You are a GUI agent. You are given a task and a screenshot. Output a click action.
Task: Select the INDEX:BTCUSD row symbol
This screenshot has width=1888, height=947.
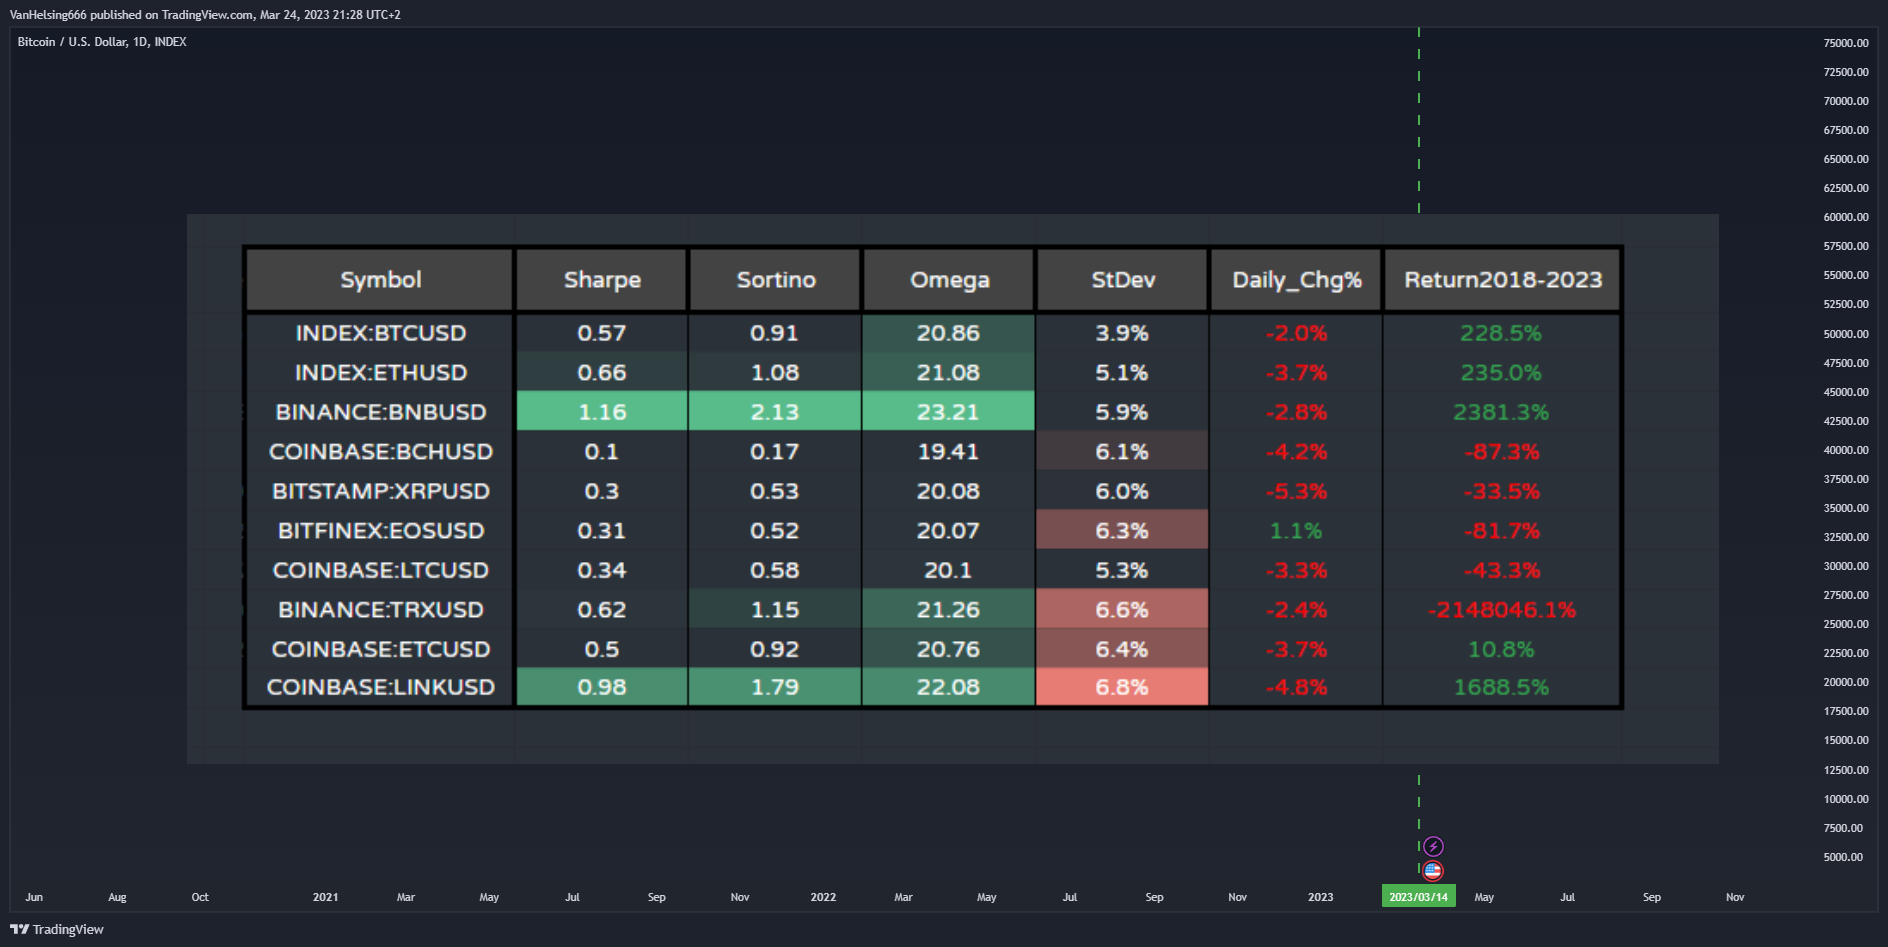tap(380, 333)
